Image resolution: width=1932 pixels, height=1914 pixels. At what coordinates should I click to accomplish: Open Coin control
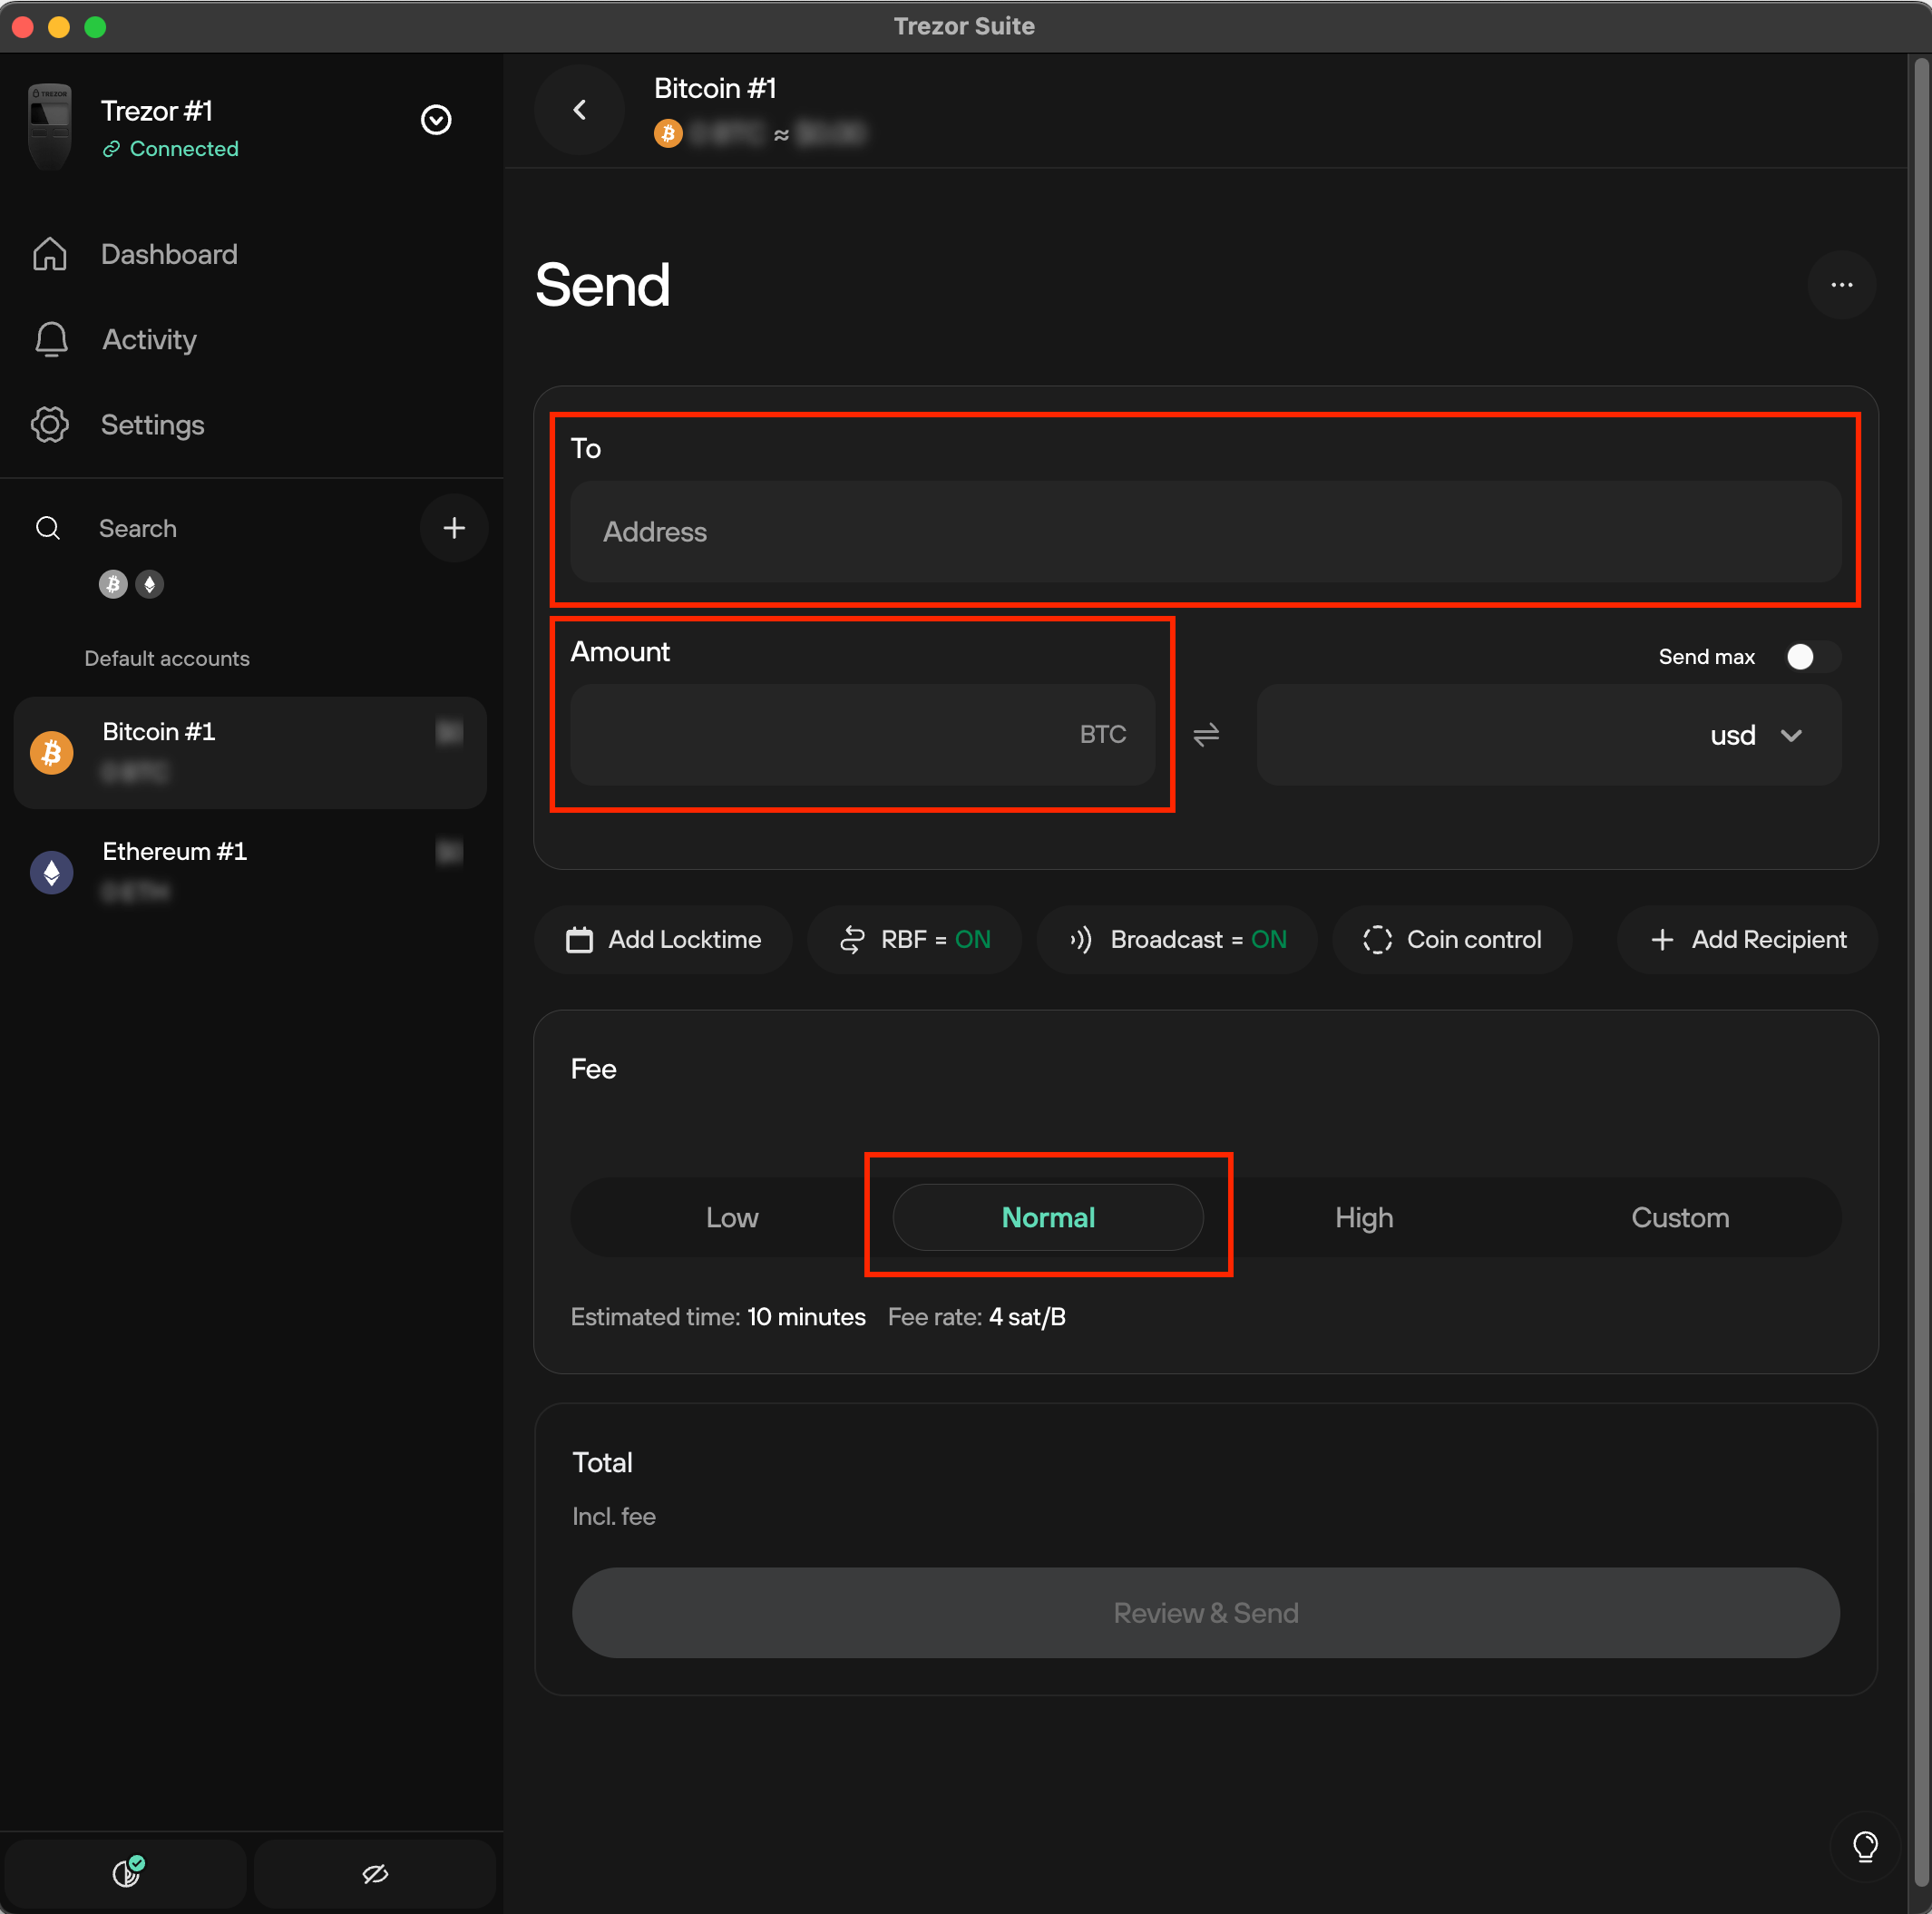coord(1452,939)
